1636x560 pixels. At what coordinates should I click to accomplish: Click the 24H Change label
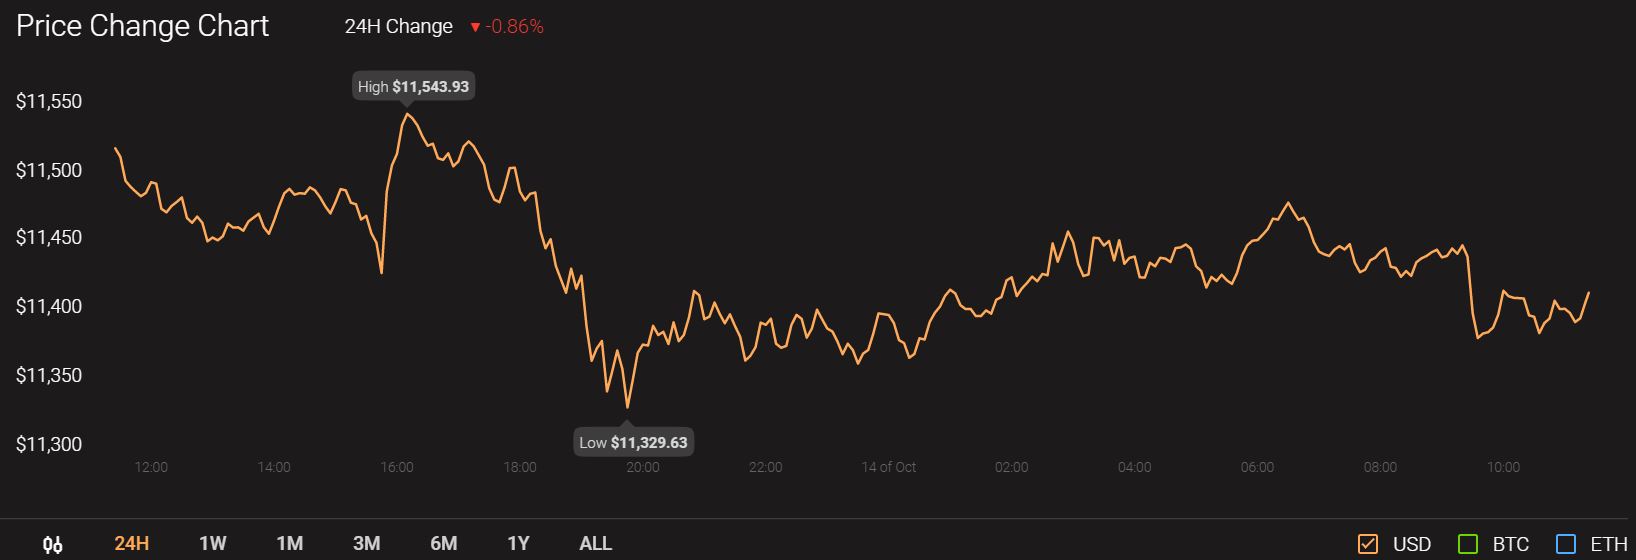pyautogui.click(x=398, y=27)
